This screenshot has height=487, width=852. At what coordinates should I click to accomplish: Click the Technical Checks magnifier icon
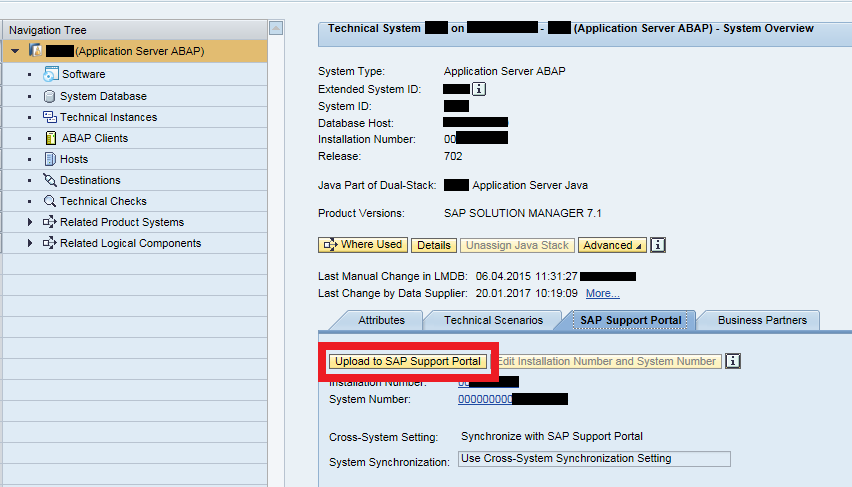(49, 201)
